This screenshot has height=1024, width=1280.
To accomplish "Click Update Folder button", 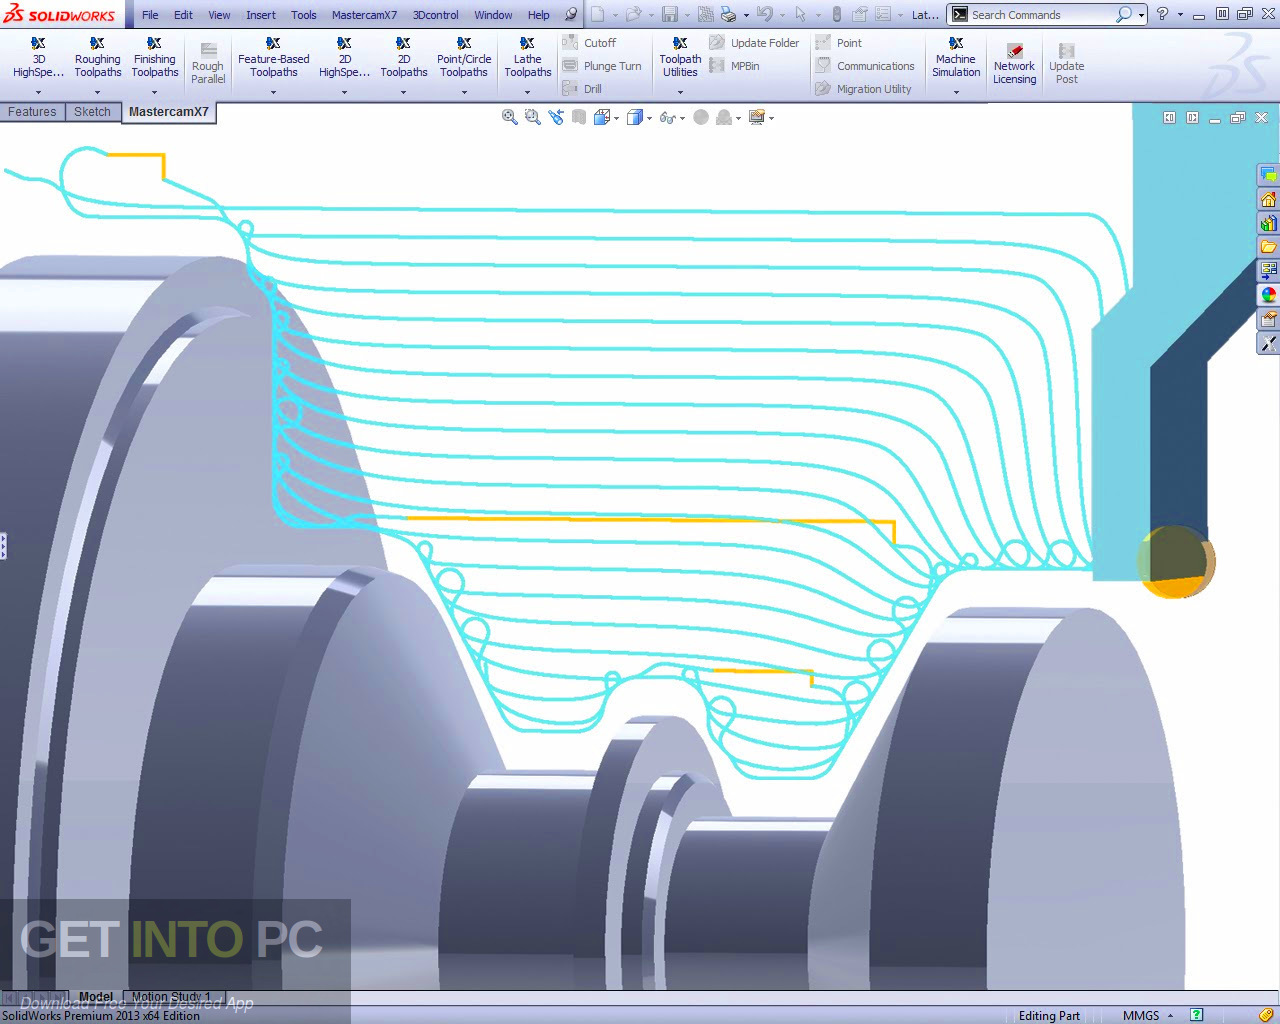I will [x=754, y=43].
